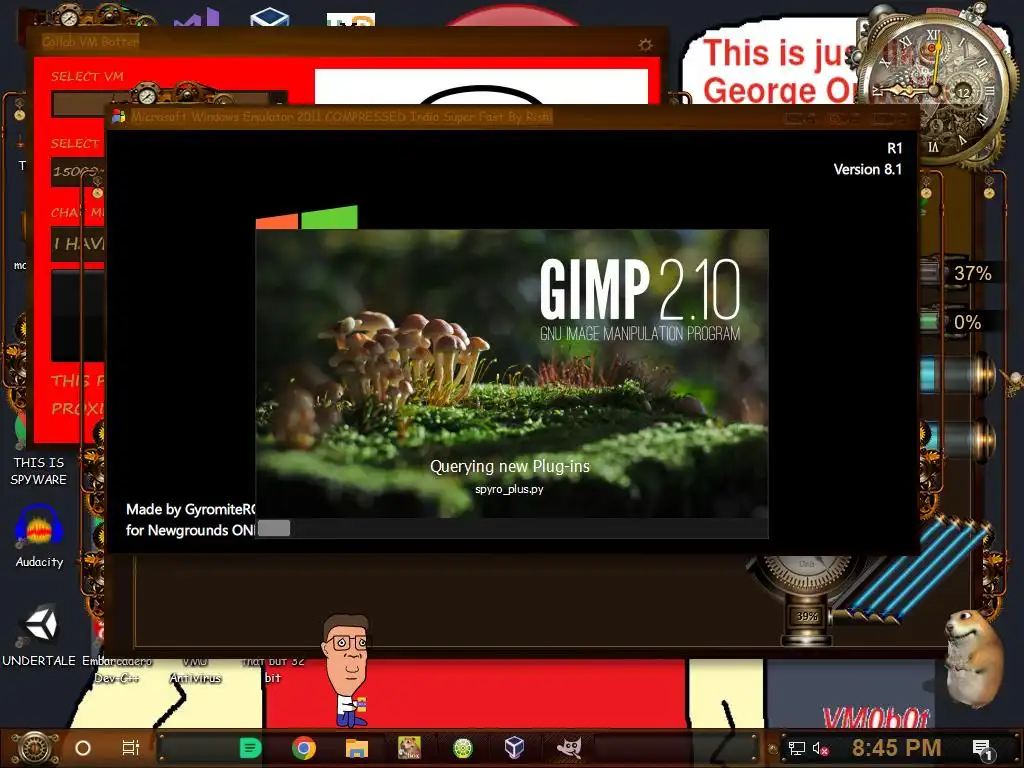Open the green chat app on taskbar

pyautogui.click(x=250, y=748)
